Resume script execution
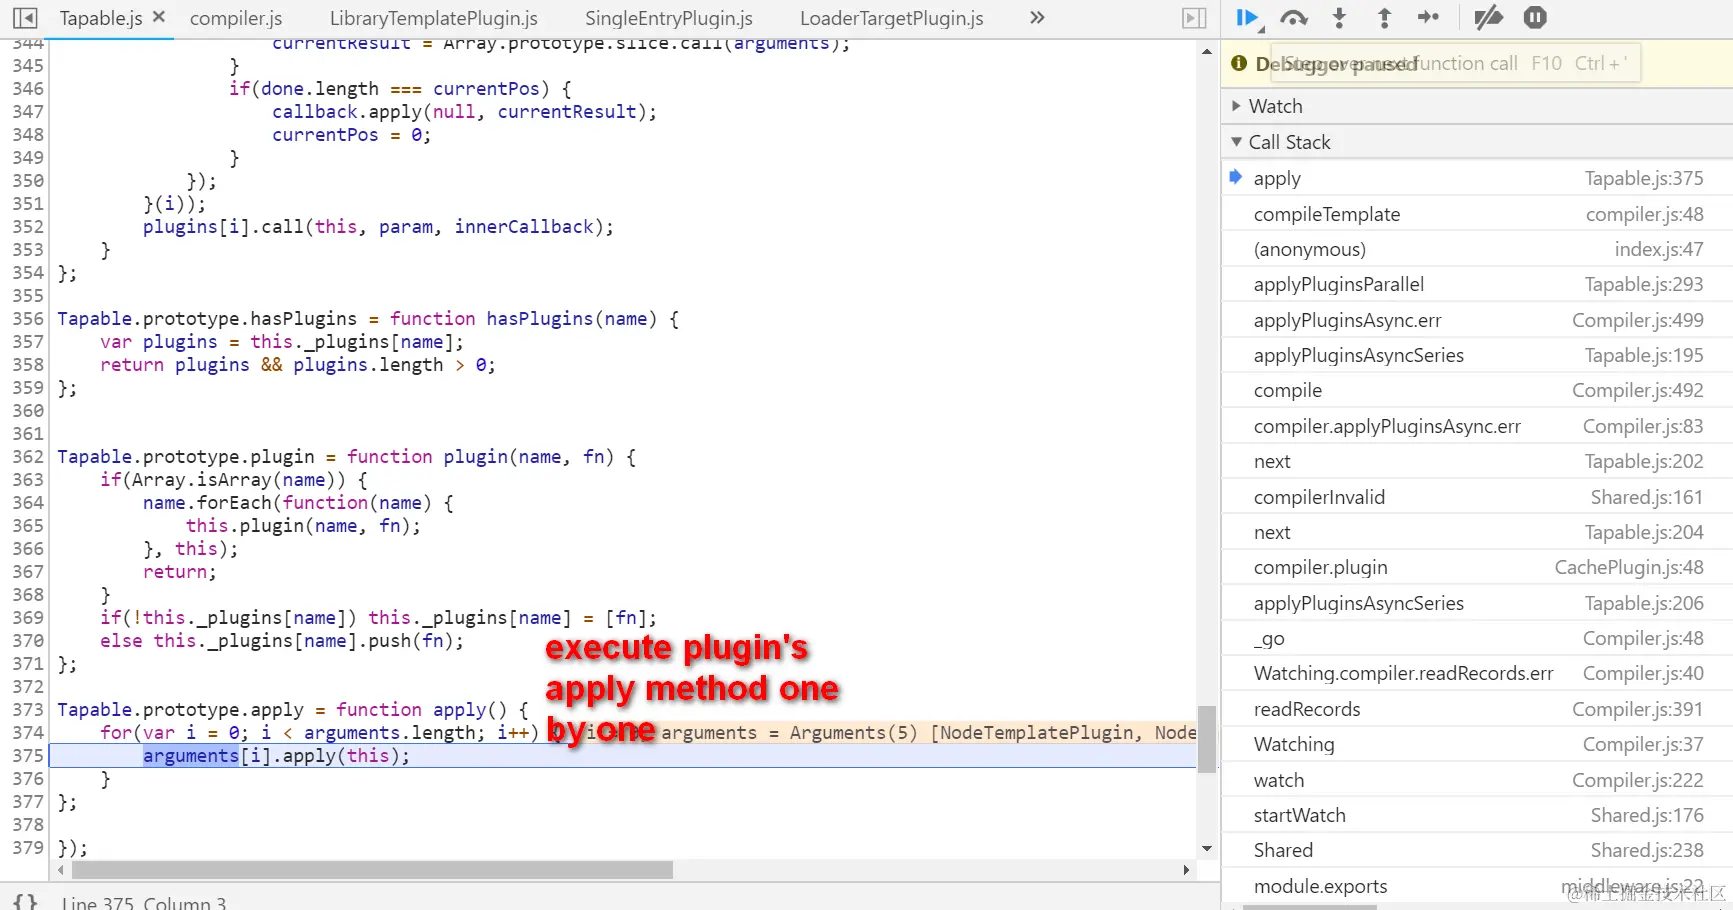The image size is (1733, 910). (x=1247, y=18)
